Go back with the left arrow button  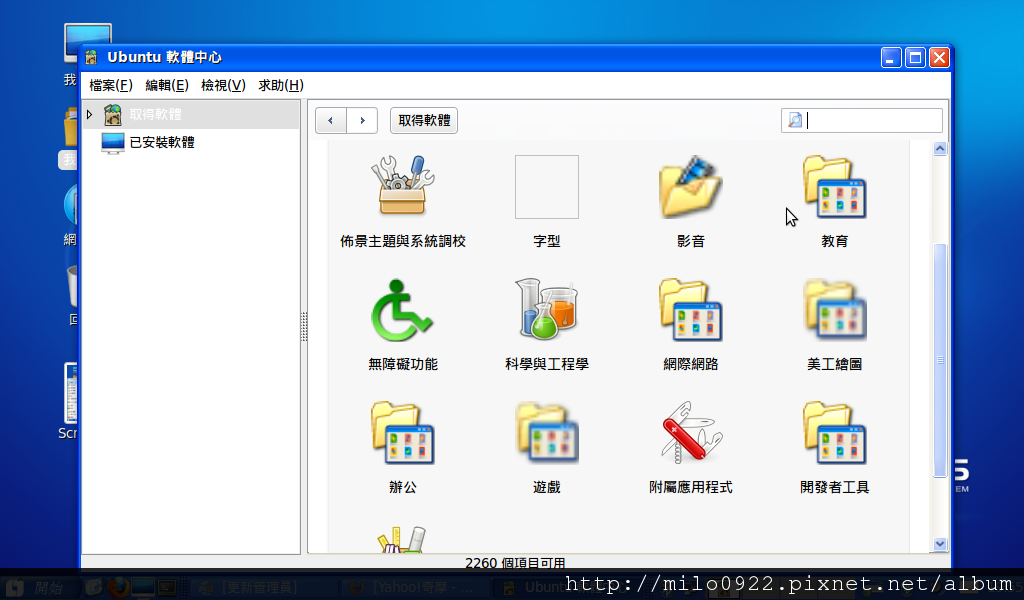330,121
